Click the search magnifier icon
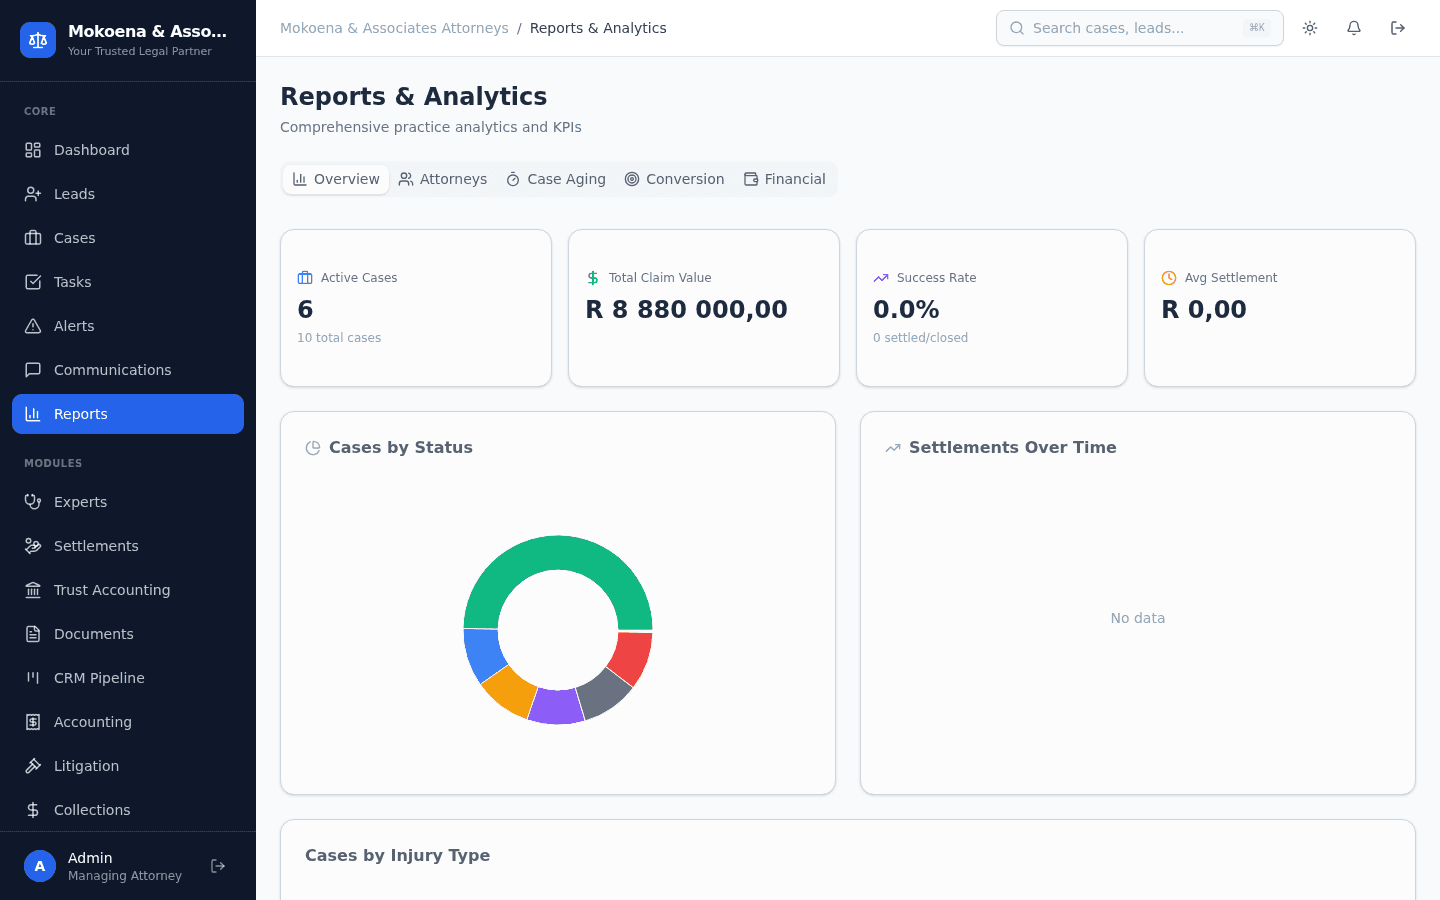Screen dimensions: 1440x900 1017,28
